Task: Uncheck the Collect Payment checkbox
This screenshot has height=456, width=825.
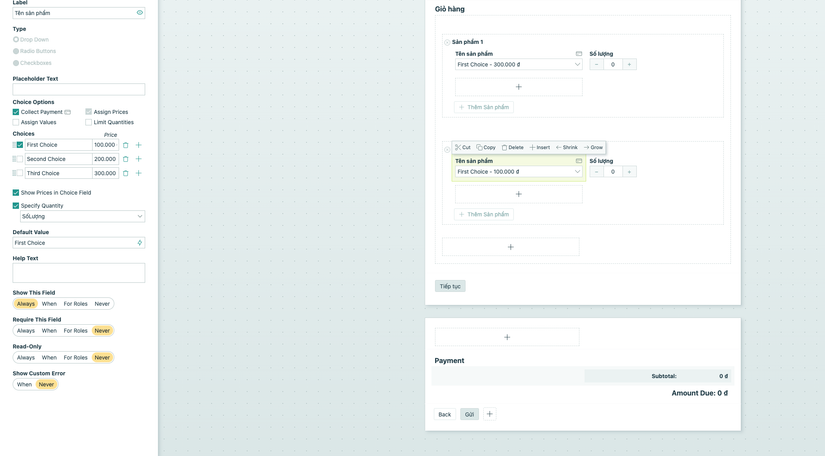Action: [16, 112]
